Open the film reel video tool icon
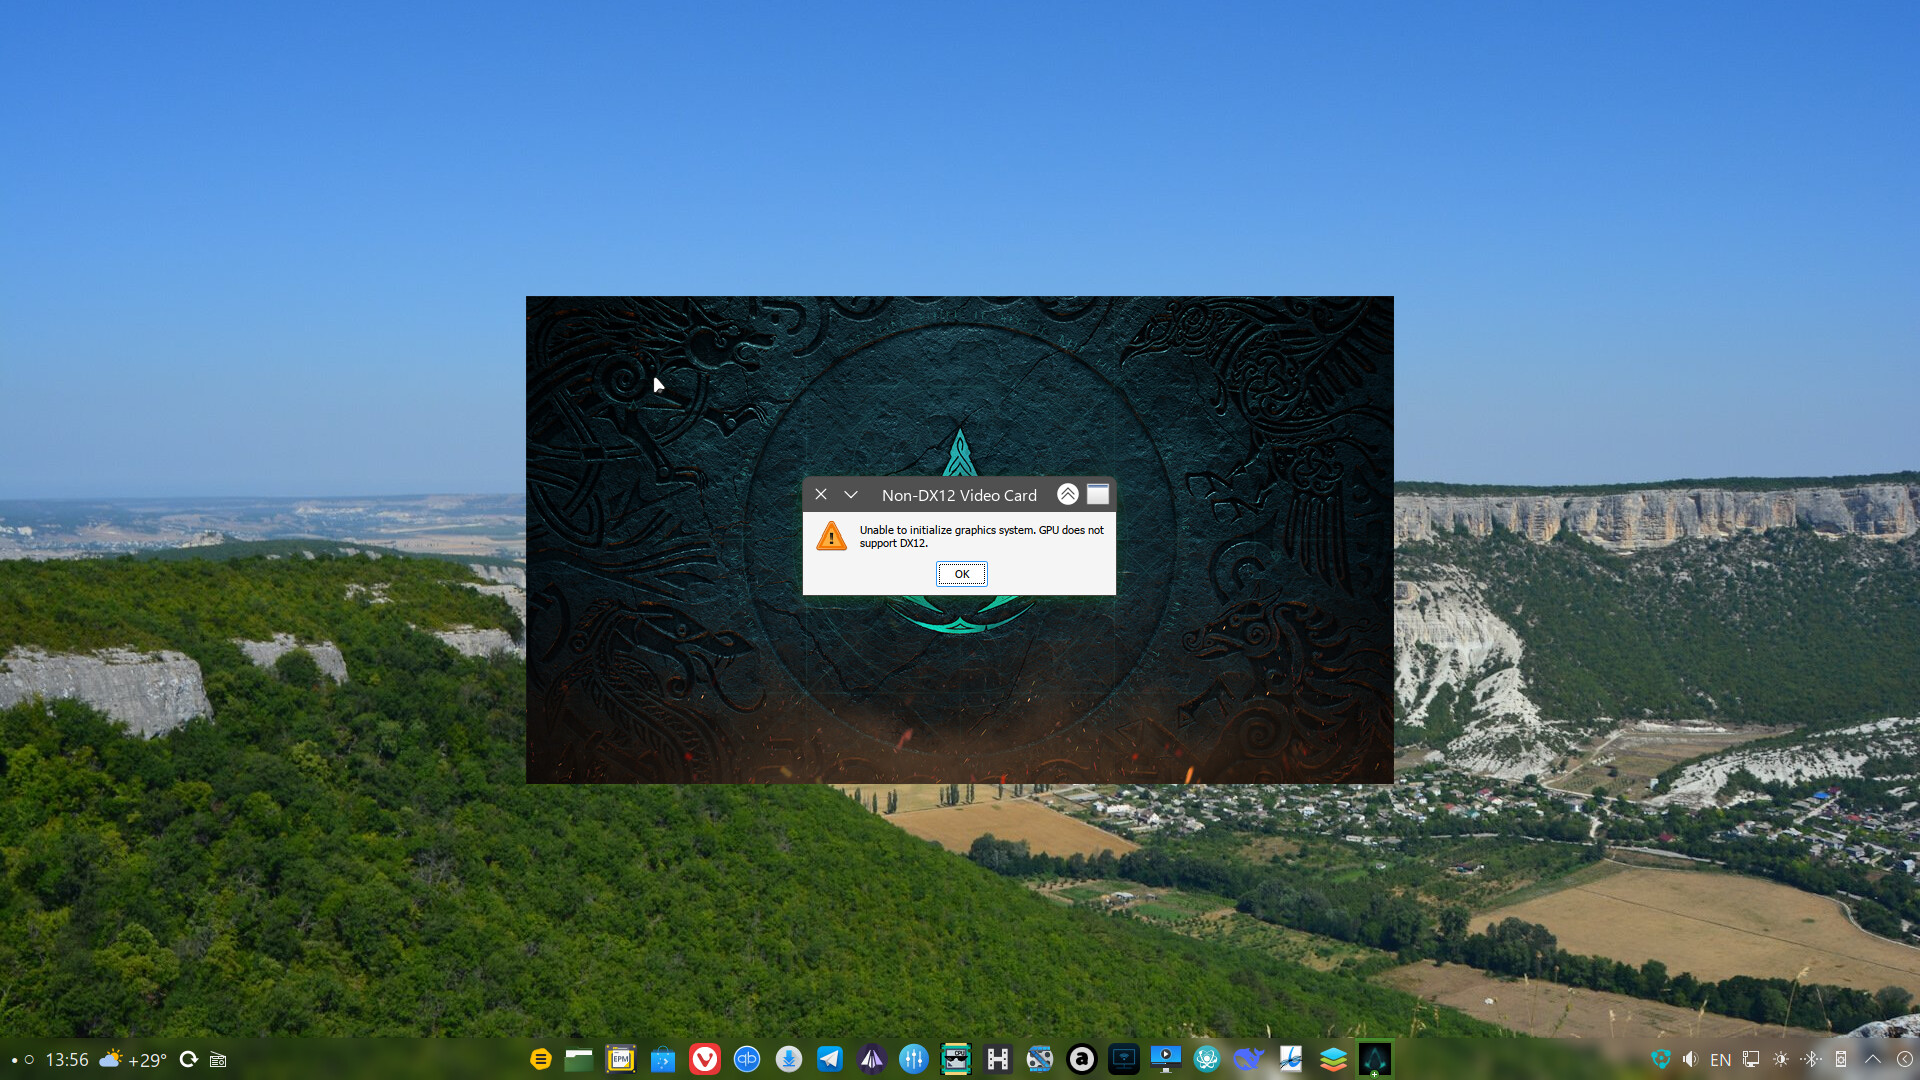The height and width of the screenshot is (1080, 1920). pos(1040,1059)
